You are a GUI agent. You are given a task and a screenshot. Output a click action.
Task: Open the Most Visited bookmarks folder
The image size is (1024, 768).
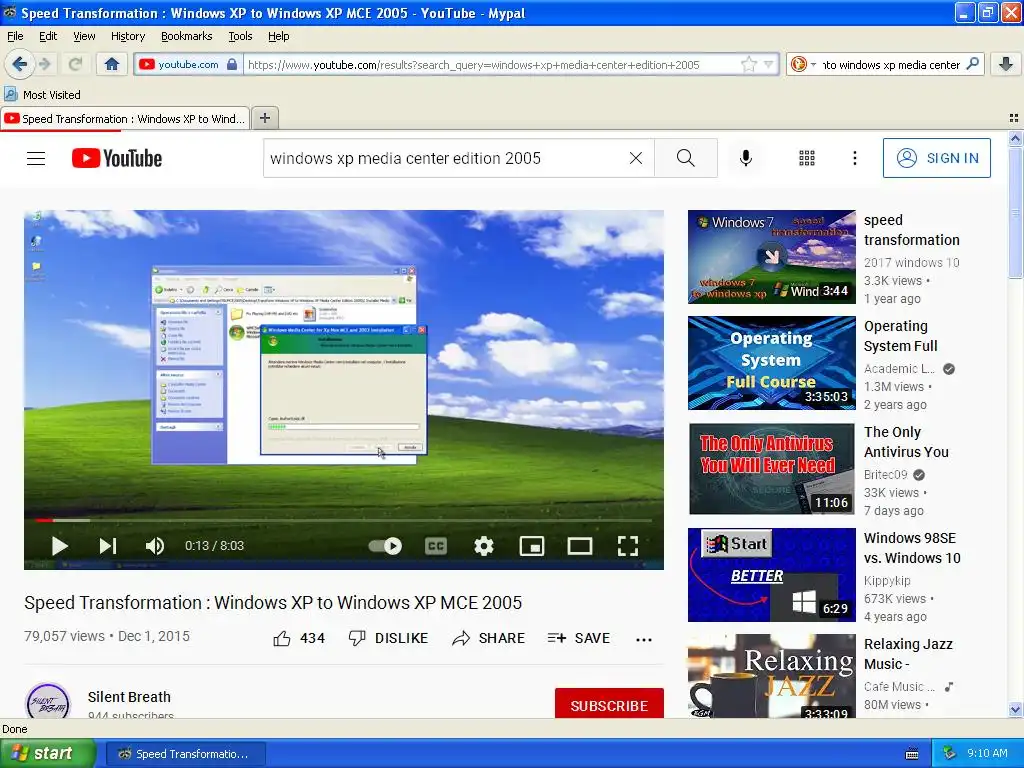point(42,95)
